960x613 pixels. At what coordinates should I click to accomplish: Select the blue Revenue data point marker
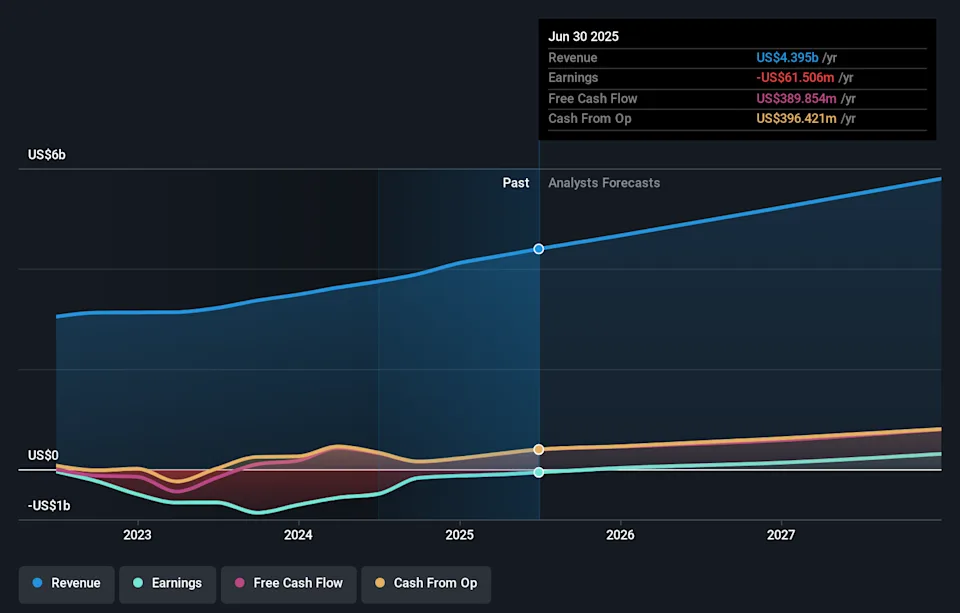tap(539, 248)
